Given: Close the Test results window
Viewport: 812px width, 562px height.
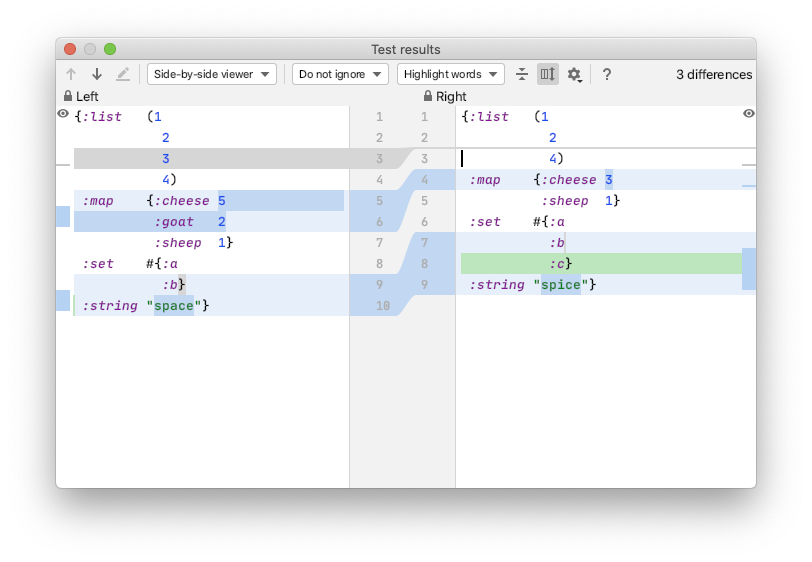Looking at the screenshot, I should [x=70, y=49].
